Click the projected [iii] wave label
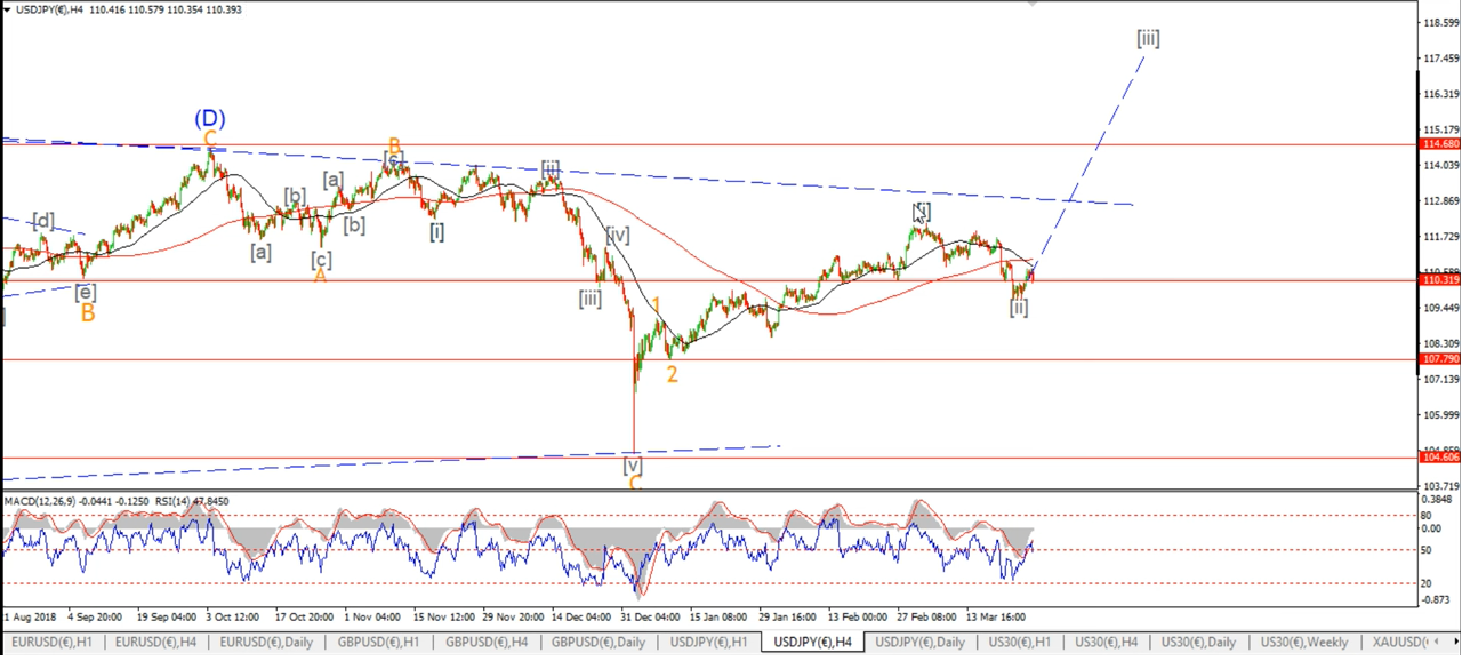 [1148, 39]
